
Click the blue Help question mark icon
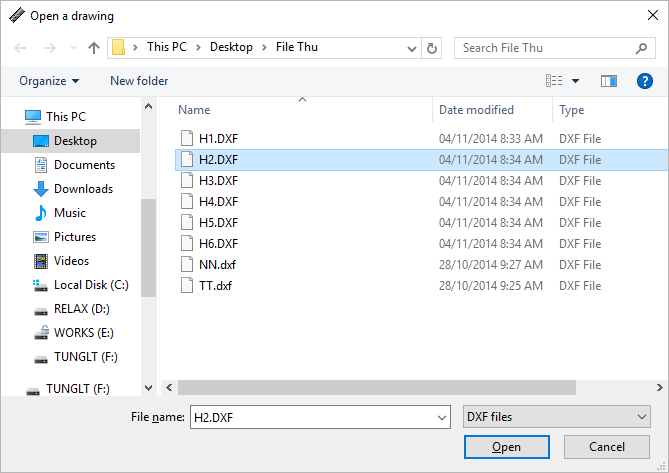click(x=645, y=81)
